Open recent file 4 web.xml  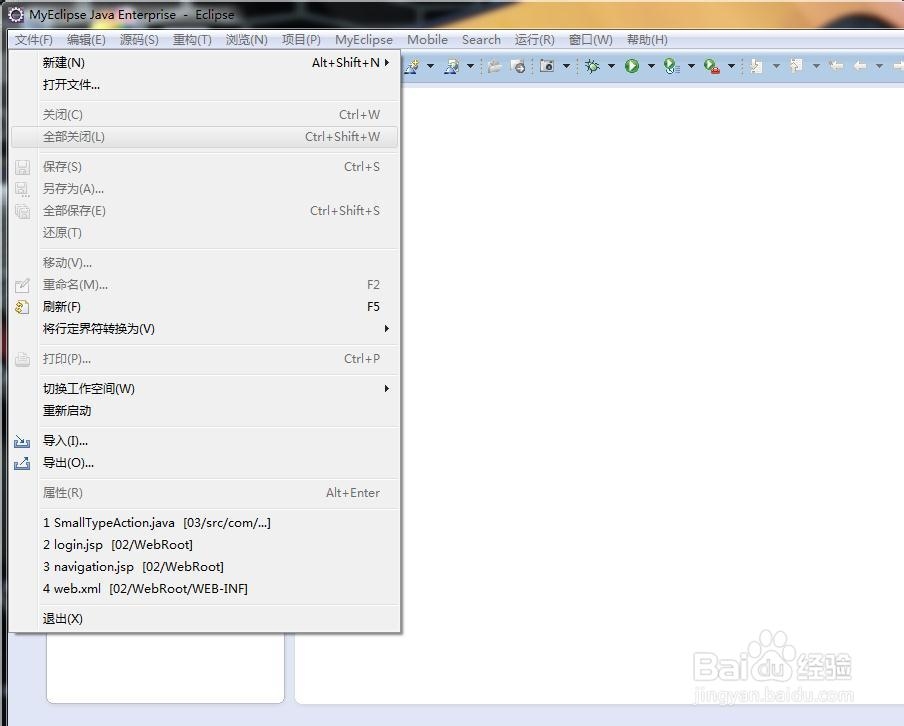click(205, 589)
